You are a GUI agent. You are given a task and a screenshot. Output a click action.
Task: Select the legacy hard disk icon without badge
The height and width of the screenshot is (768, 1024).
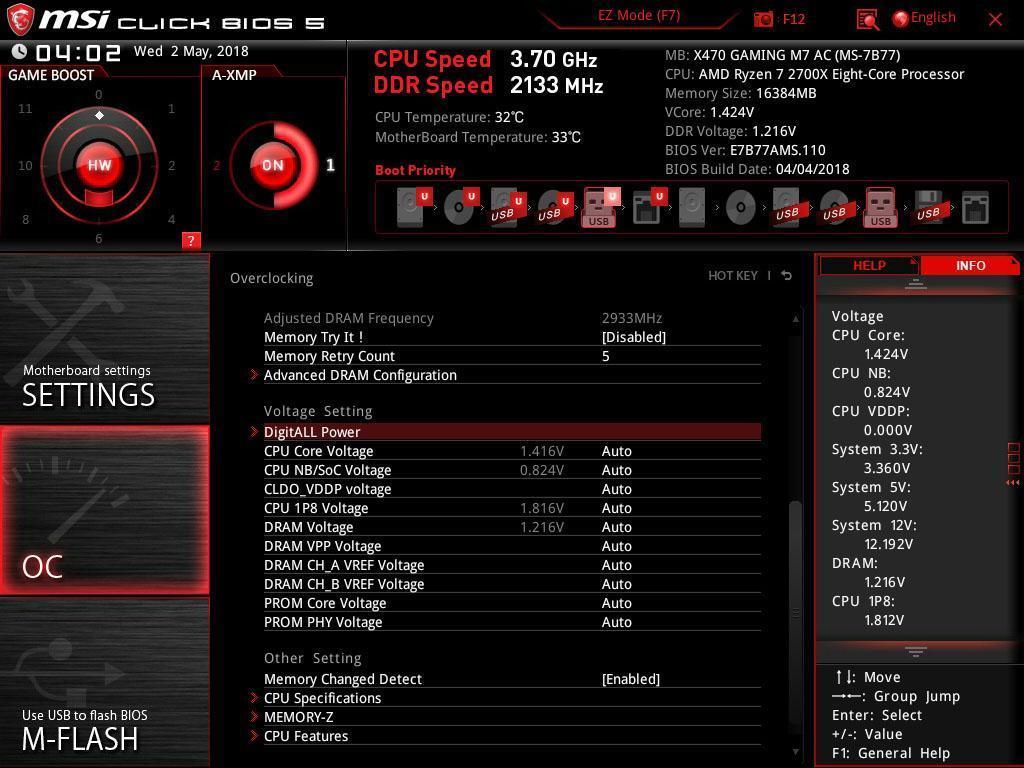692,207
